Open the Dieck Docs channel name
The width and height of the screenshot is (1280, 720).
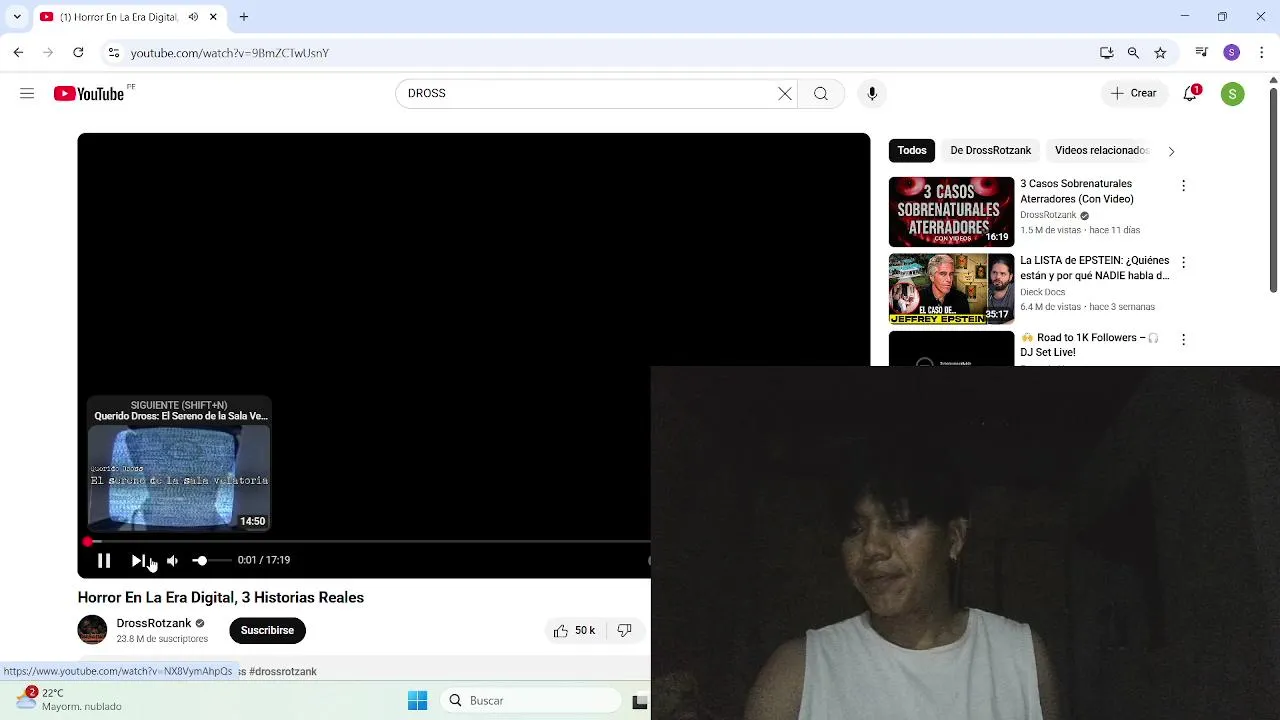[1042, 292]
